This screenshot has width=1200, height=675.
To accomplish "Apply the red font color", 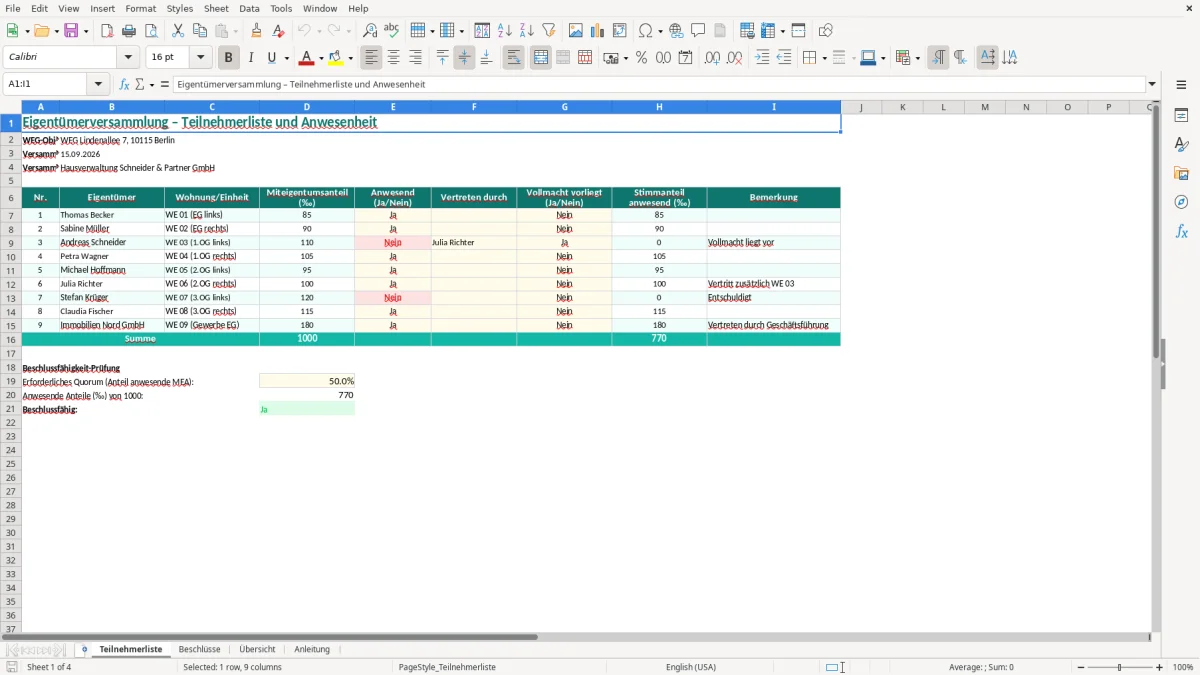I will click(x=308, y=58).
